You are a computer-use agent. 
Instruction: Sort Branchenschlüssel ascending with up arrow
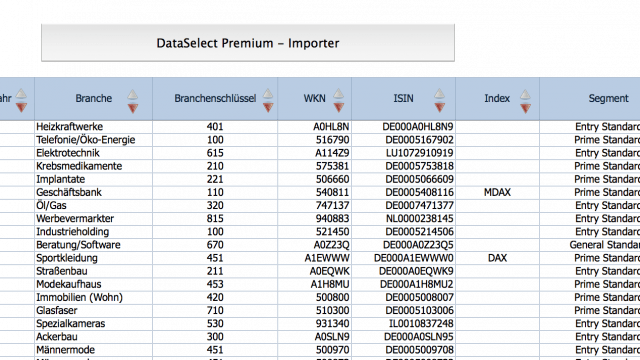pos(268,93)
